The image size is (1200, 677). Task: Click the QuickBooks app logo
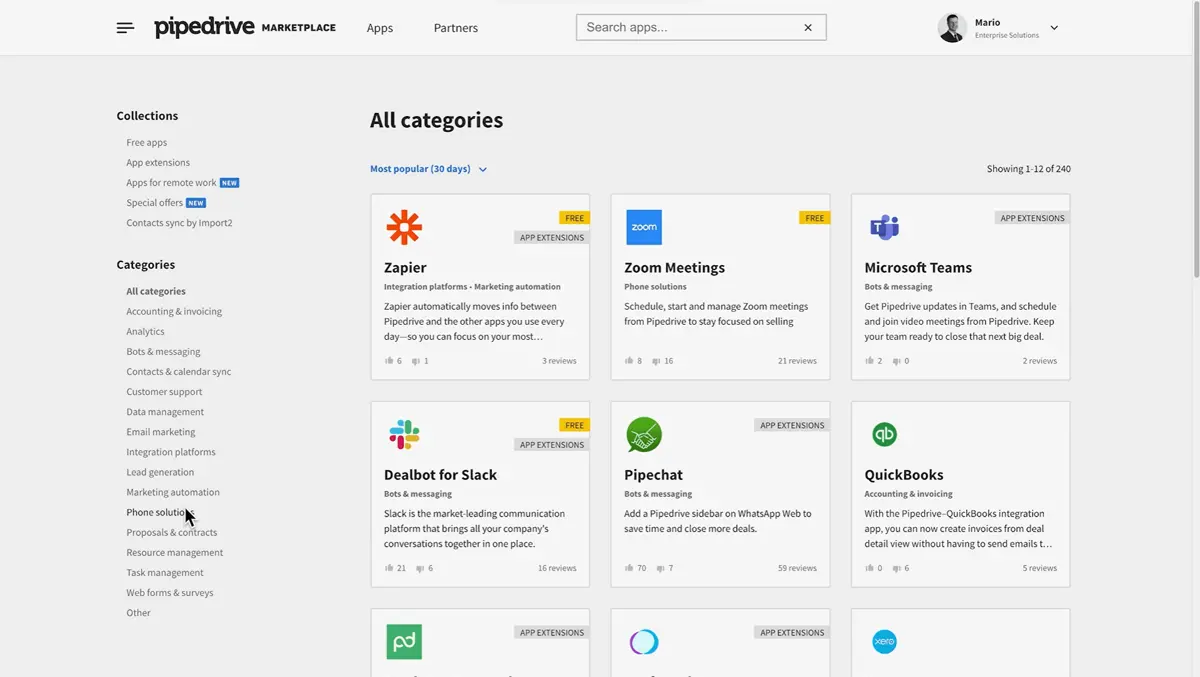tap(884, 435)
